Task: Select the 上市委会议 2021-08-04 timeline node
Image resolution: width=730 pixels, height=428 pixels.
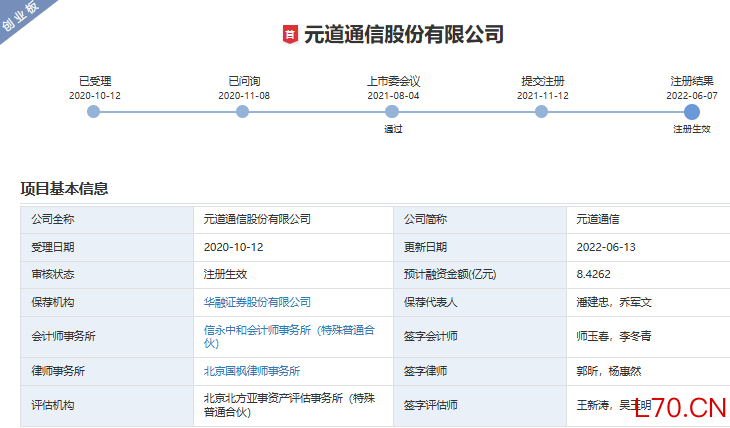Action: [392, 112]
